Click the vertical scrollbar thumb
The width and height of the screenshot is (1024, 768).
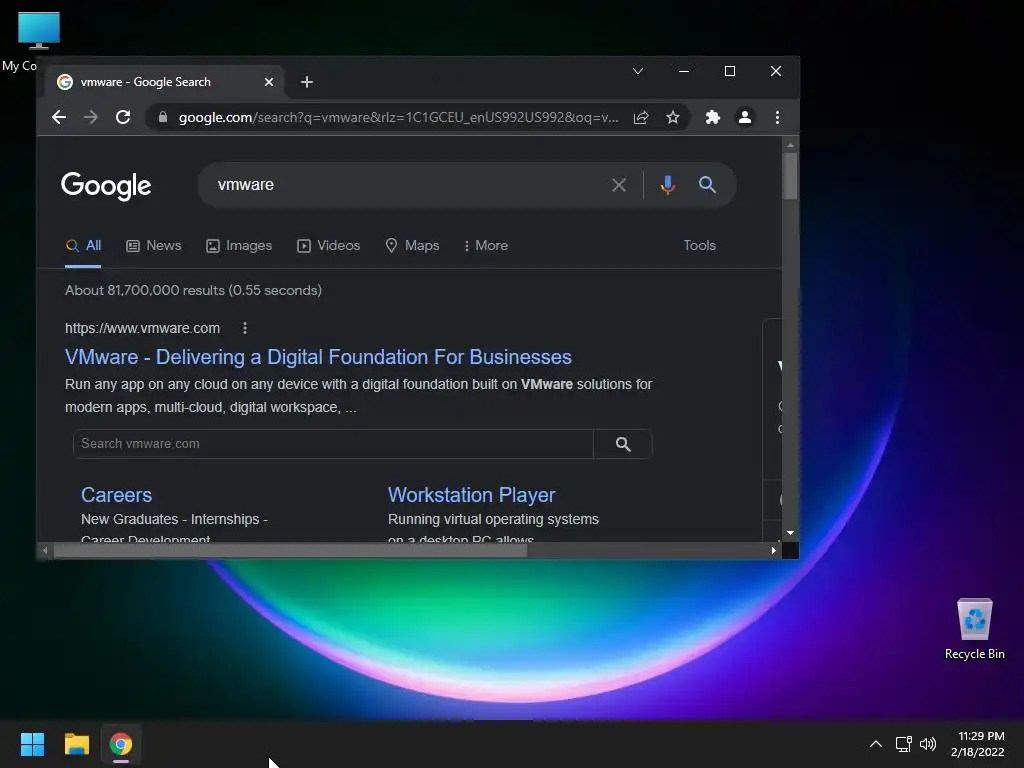click(790, 176)
